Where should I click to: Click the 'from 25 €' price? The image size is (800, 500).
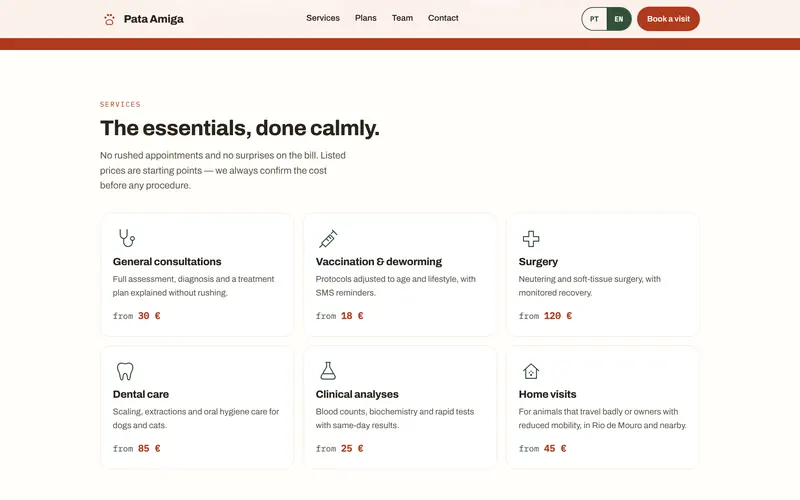340,448
